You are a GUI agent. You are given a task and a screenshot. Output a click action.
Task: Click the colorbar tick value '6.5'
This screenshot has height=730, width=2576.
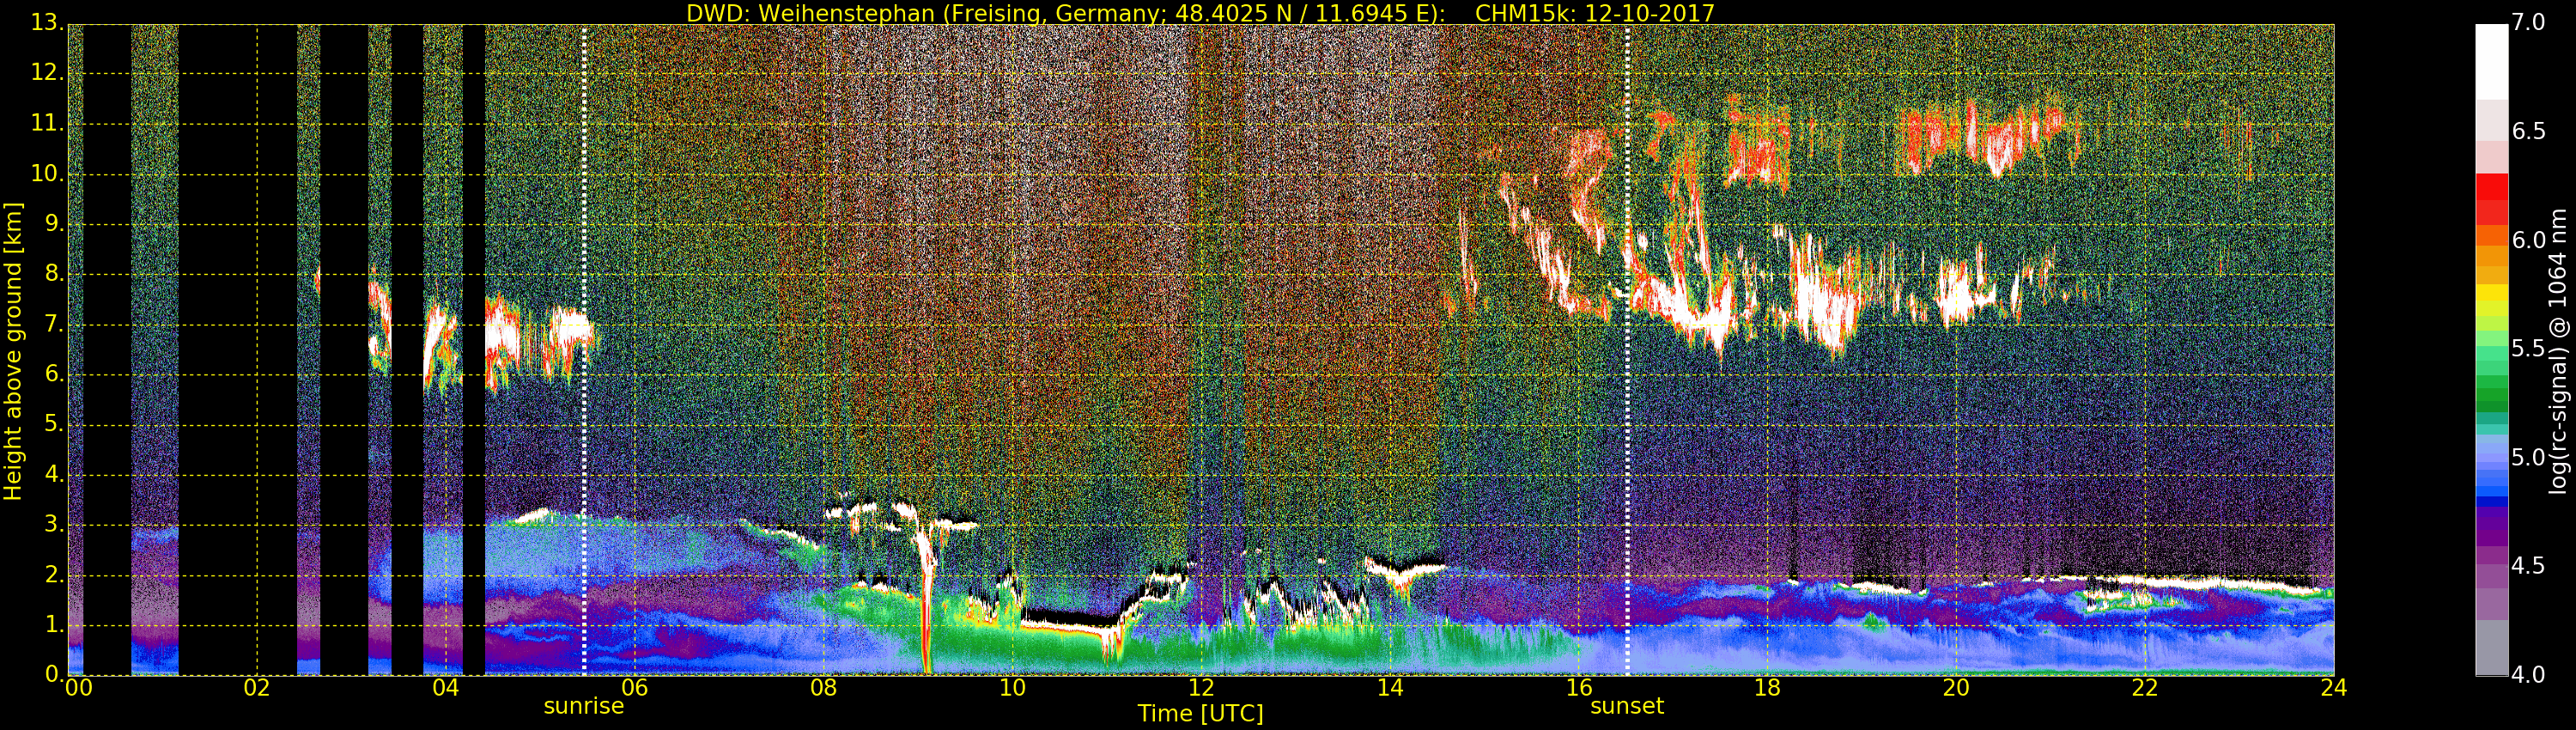(x=2527, y=132)
